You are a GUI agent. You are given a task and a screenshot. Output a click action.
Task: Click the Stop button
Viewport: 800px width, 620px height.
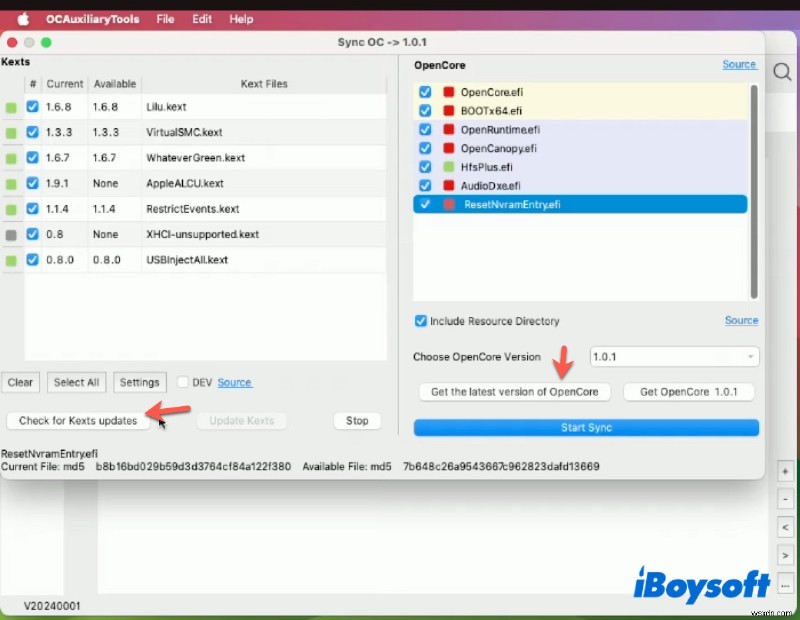[357, 421]
